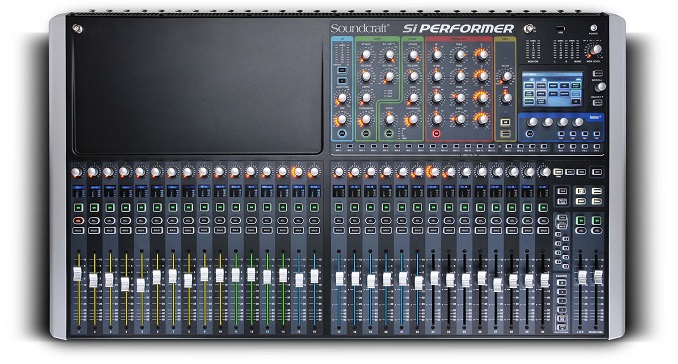Image resolution: width=678 pixels, height=364 pixels.
Task: Click the orange-lit gain encoder above the blue-fader channels
Action: tap(297, 172)
